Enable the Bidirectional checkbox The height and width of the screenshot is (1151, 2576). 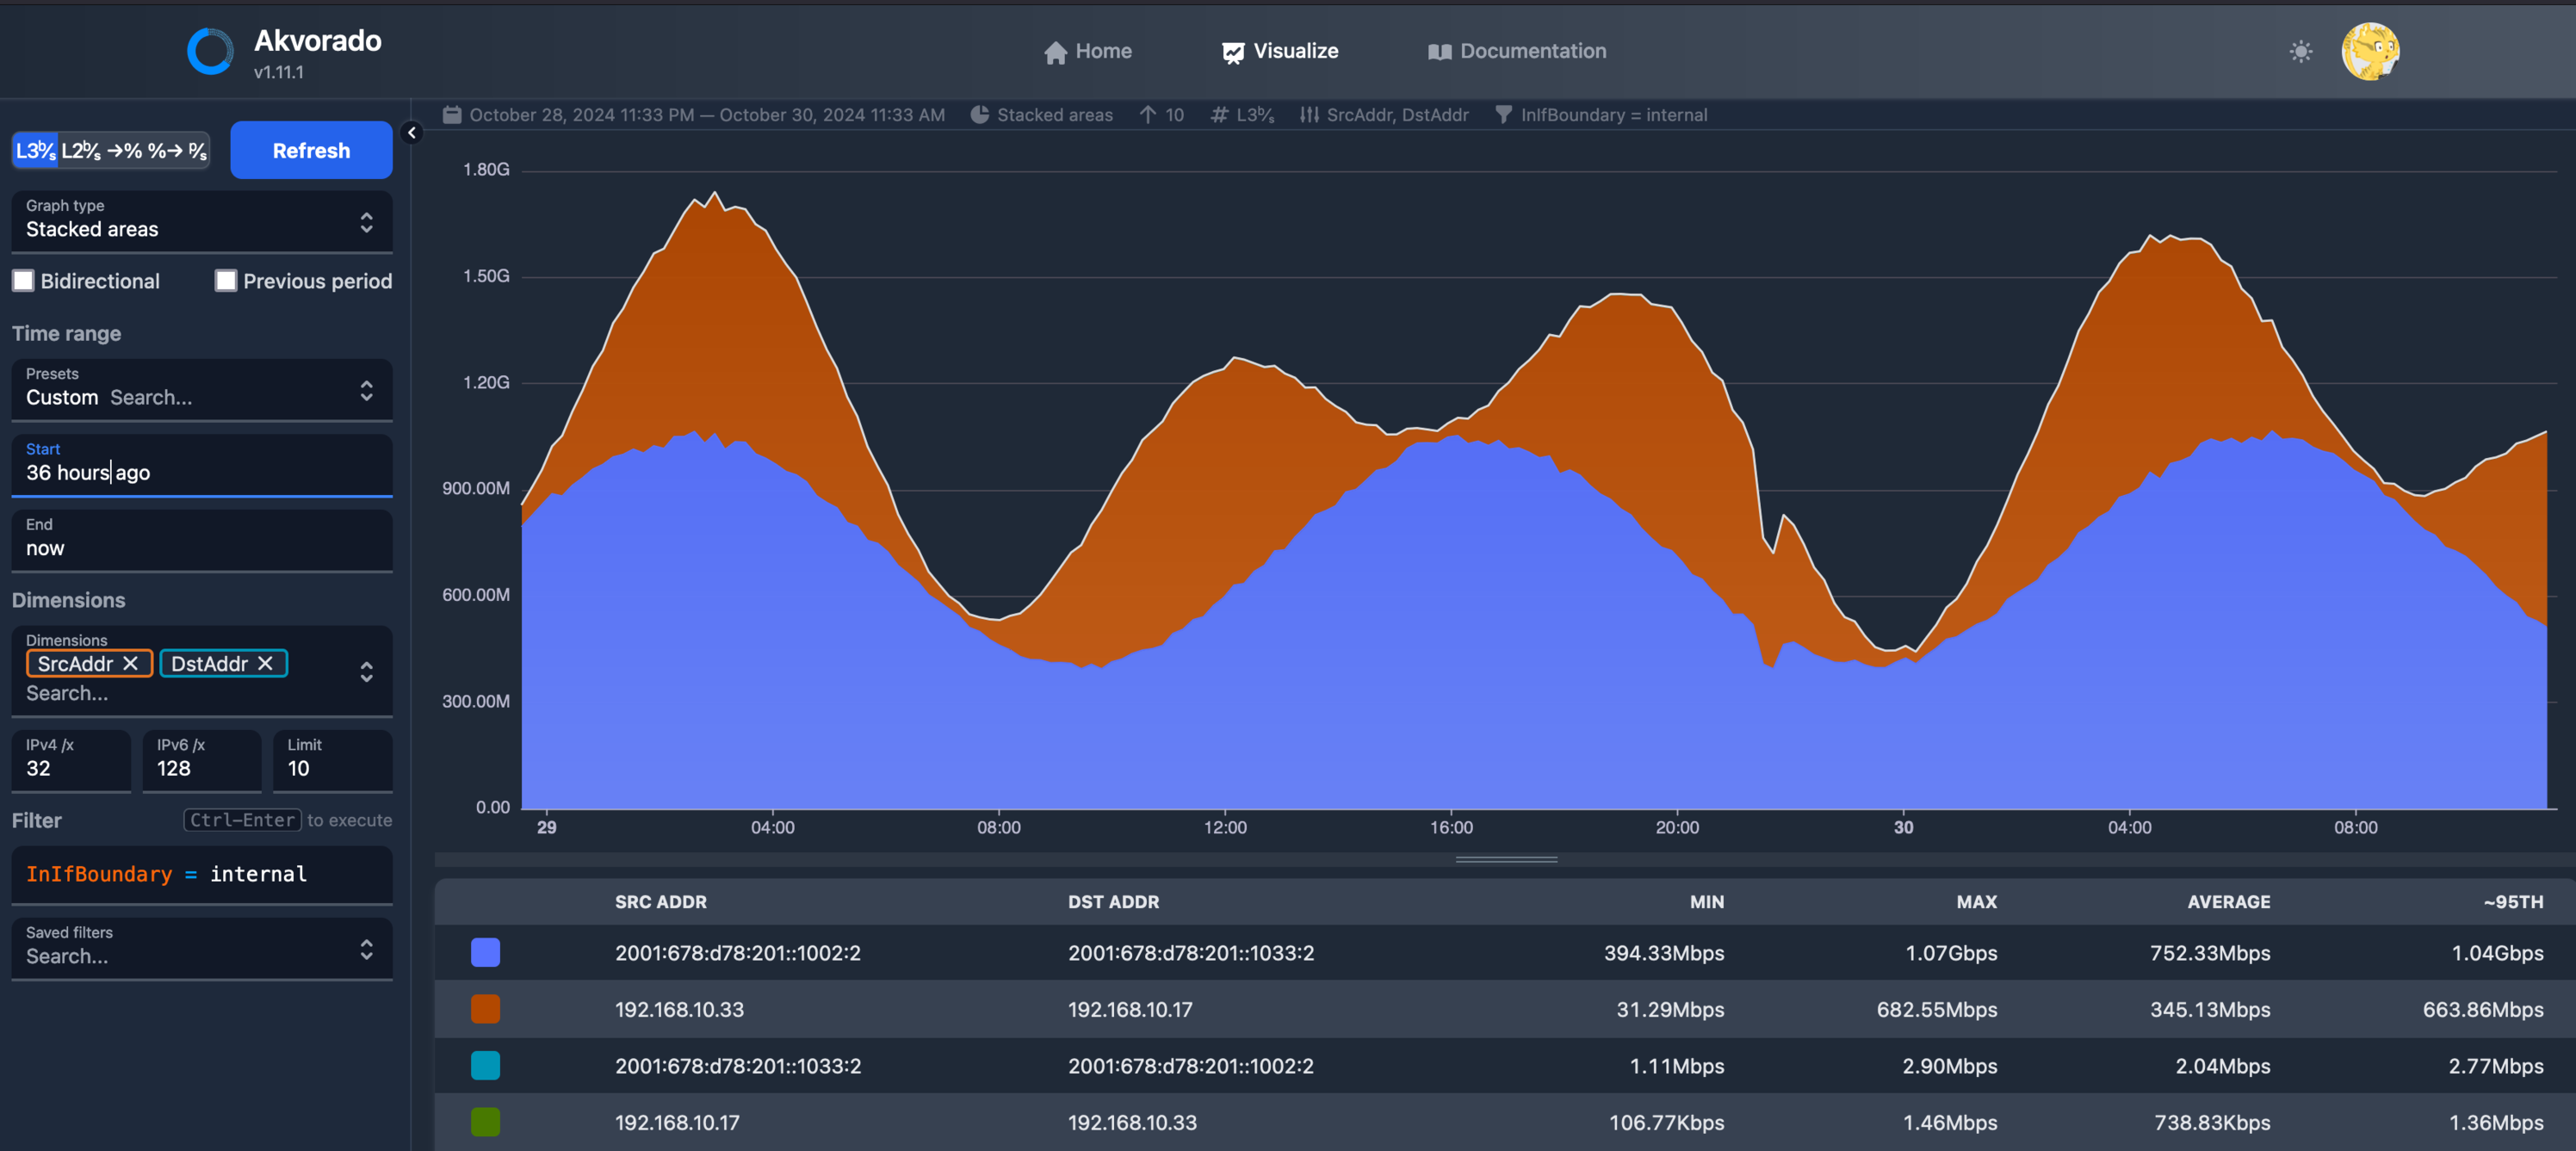[x=24, y=281]
